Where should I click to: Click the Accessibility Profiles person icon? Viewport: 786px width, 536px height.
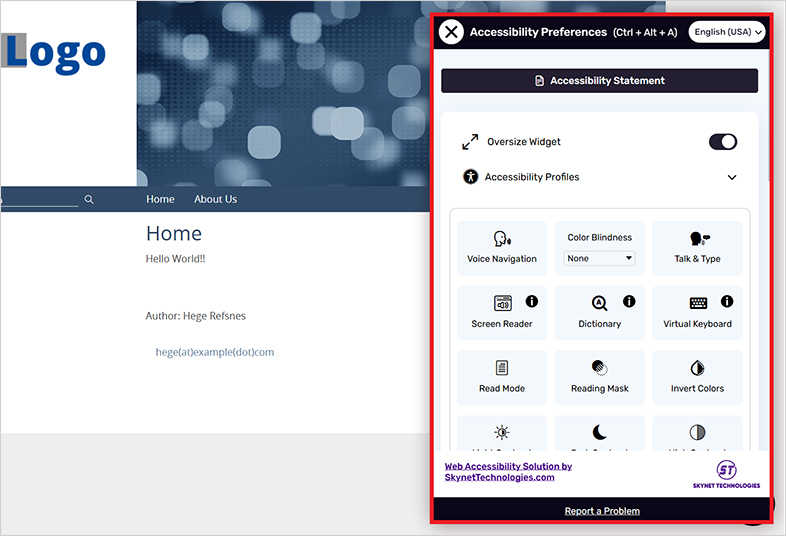pyautogui.click(x=470, y=176)
